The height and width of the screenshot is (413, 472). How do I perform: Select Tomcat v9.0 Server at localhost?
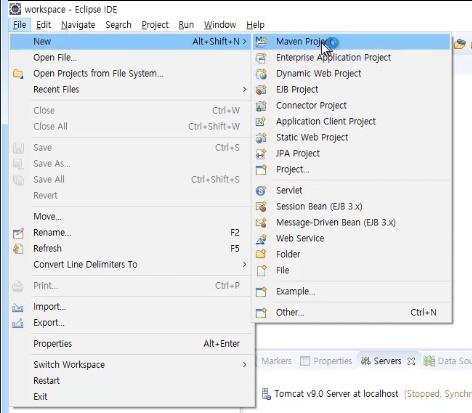pyautogui.click(x=336, y=394)
